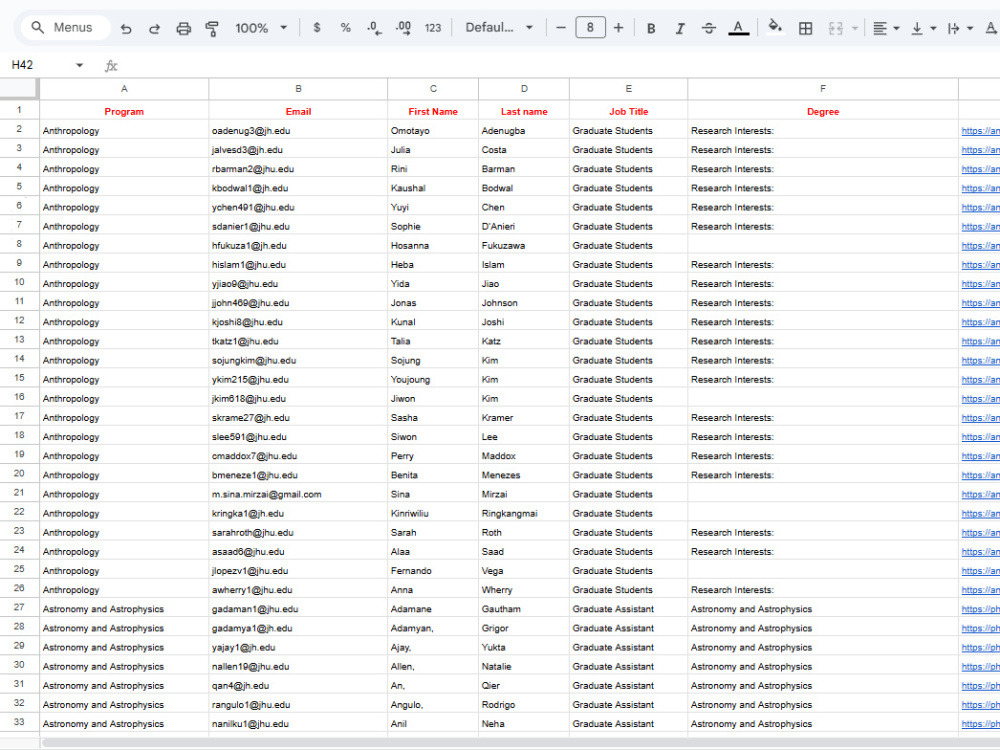Select column C header
Screen dimensions: 1000x750
pos(433,89)
